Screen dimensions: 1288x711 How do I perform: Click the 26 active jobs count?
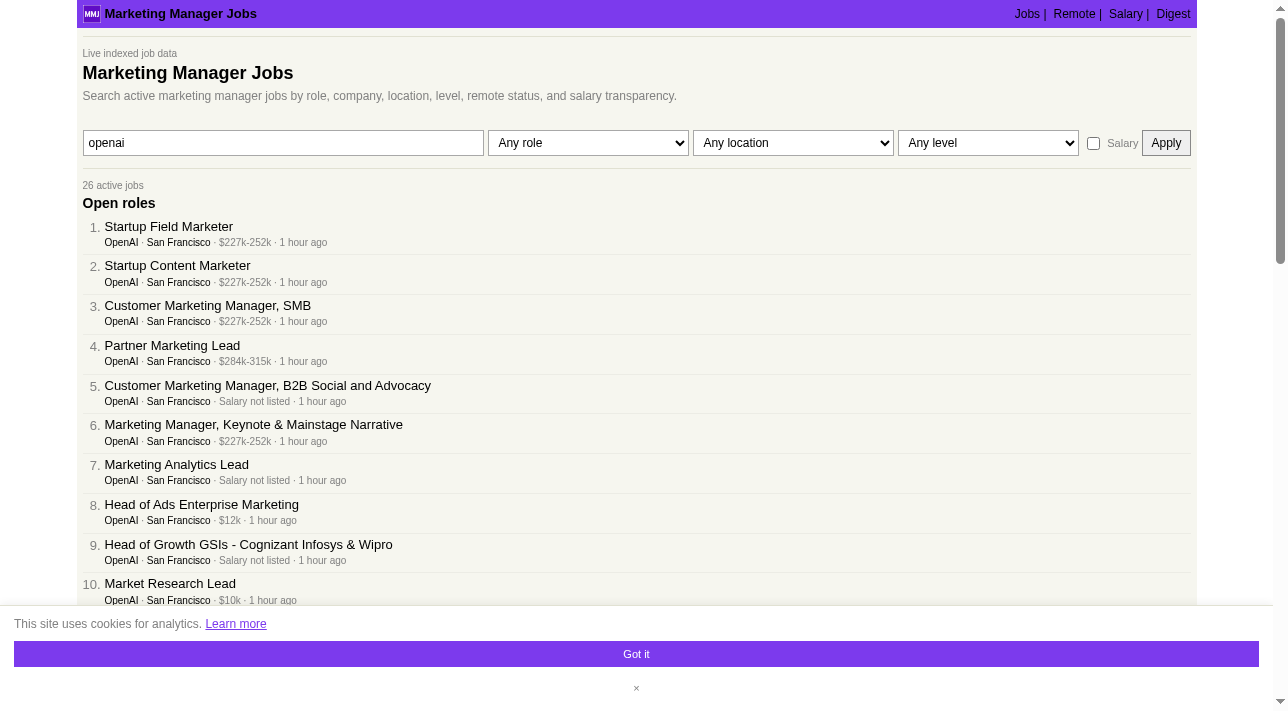[x=113, y=186]
